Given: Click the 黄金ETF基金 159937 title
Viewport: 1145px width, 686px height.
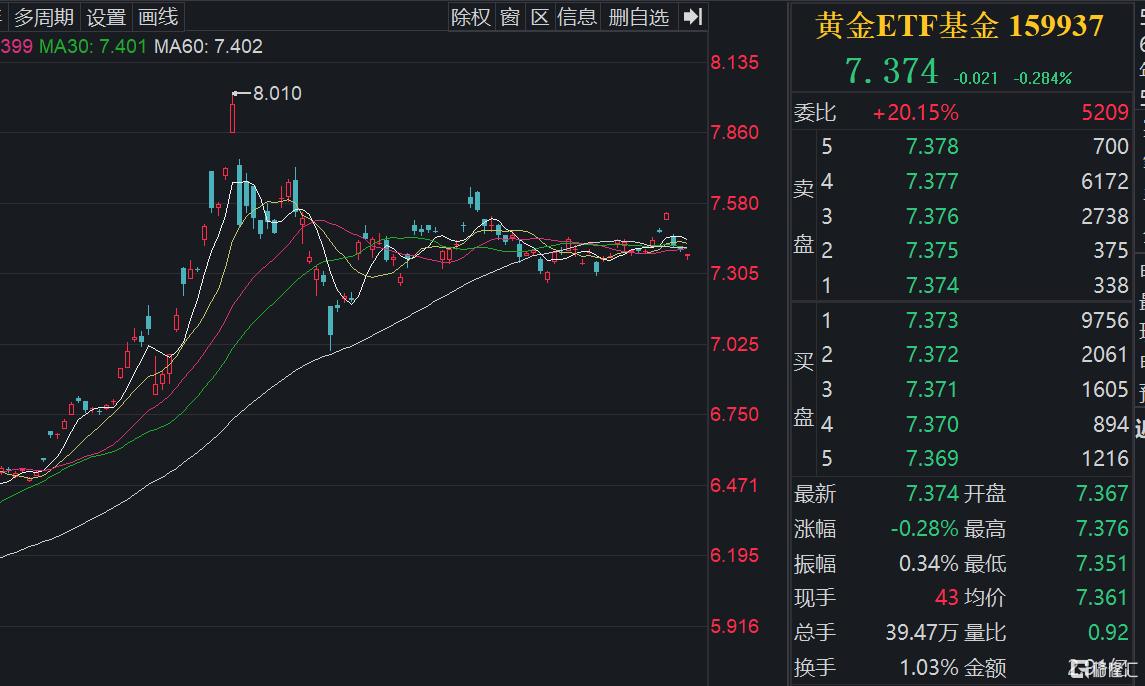Looking at the screenshot, I should [x=960, y=26].
